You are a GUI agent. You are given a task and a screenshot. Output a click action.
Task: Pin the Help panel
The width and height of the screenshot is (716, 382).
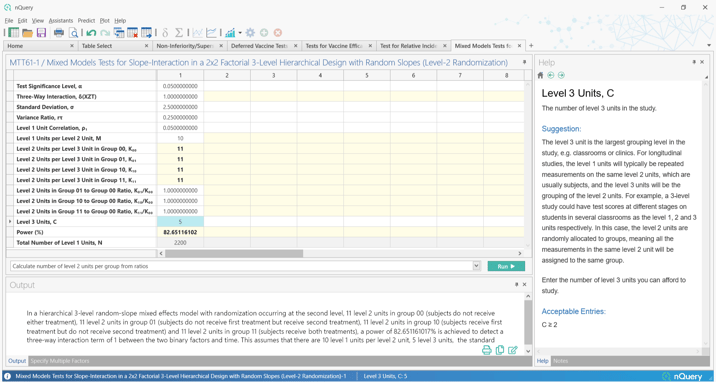694,62
